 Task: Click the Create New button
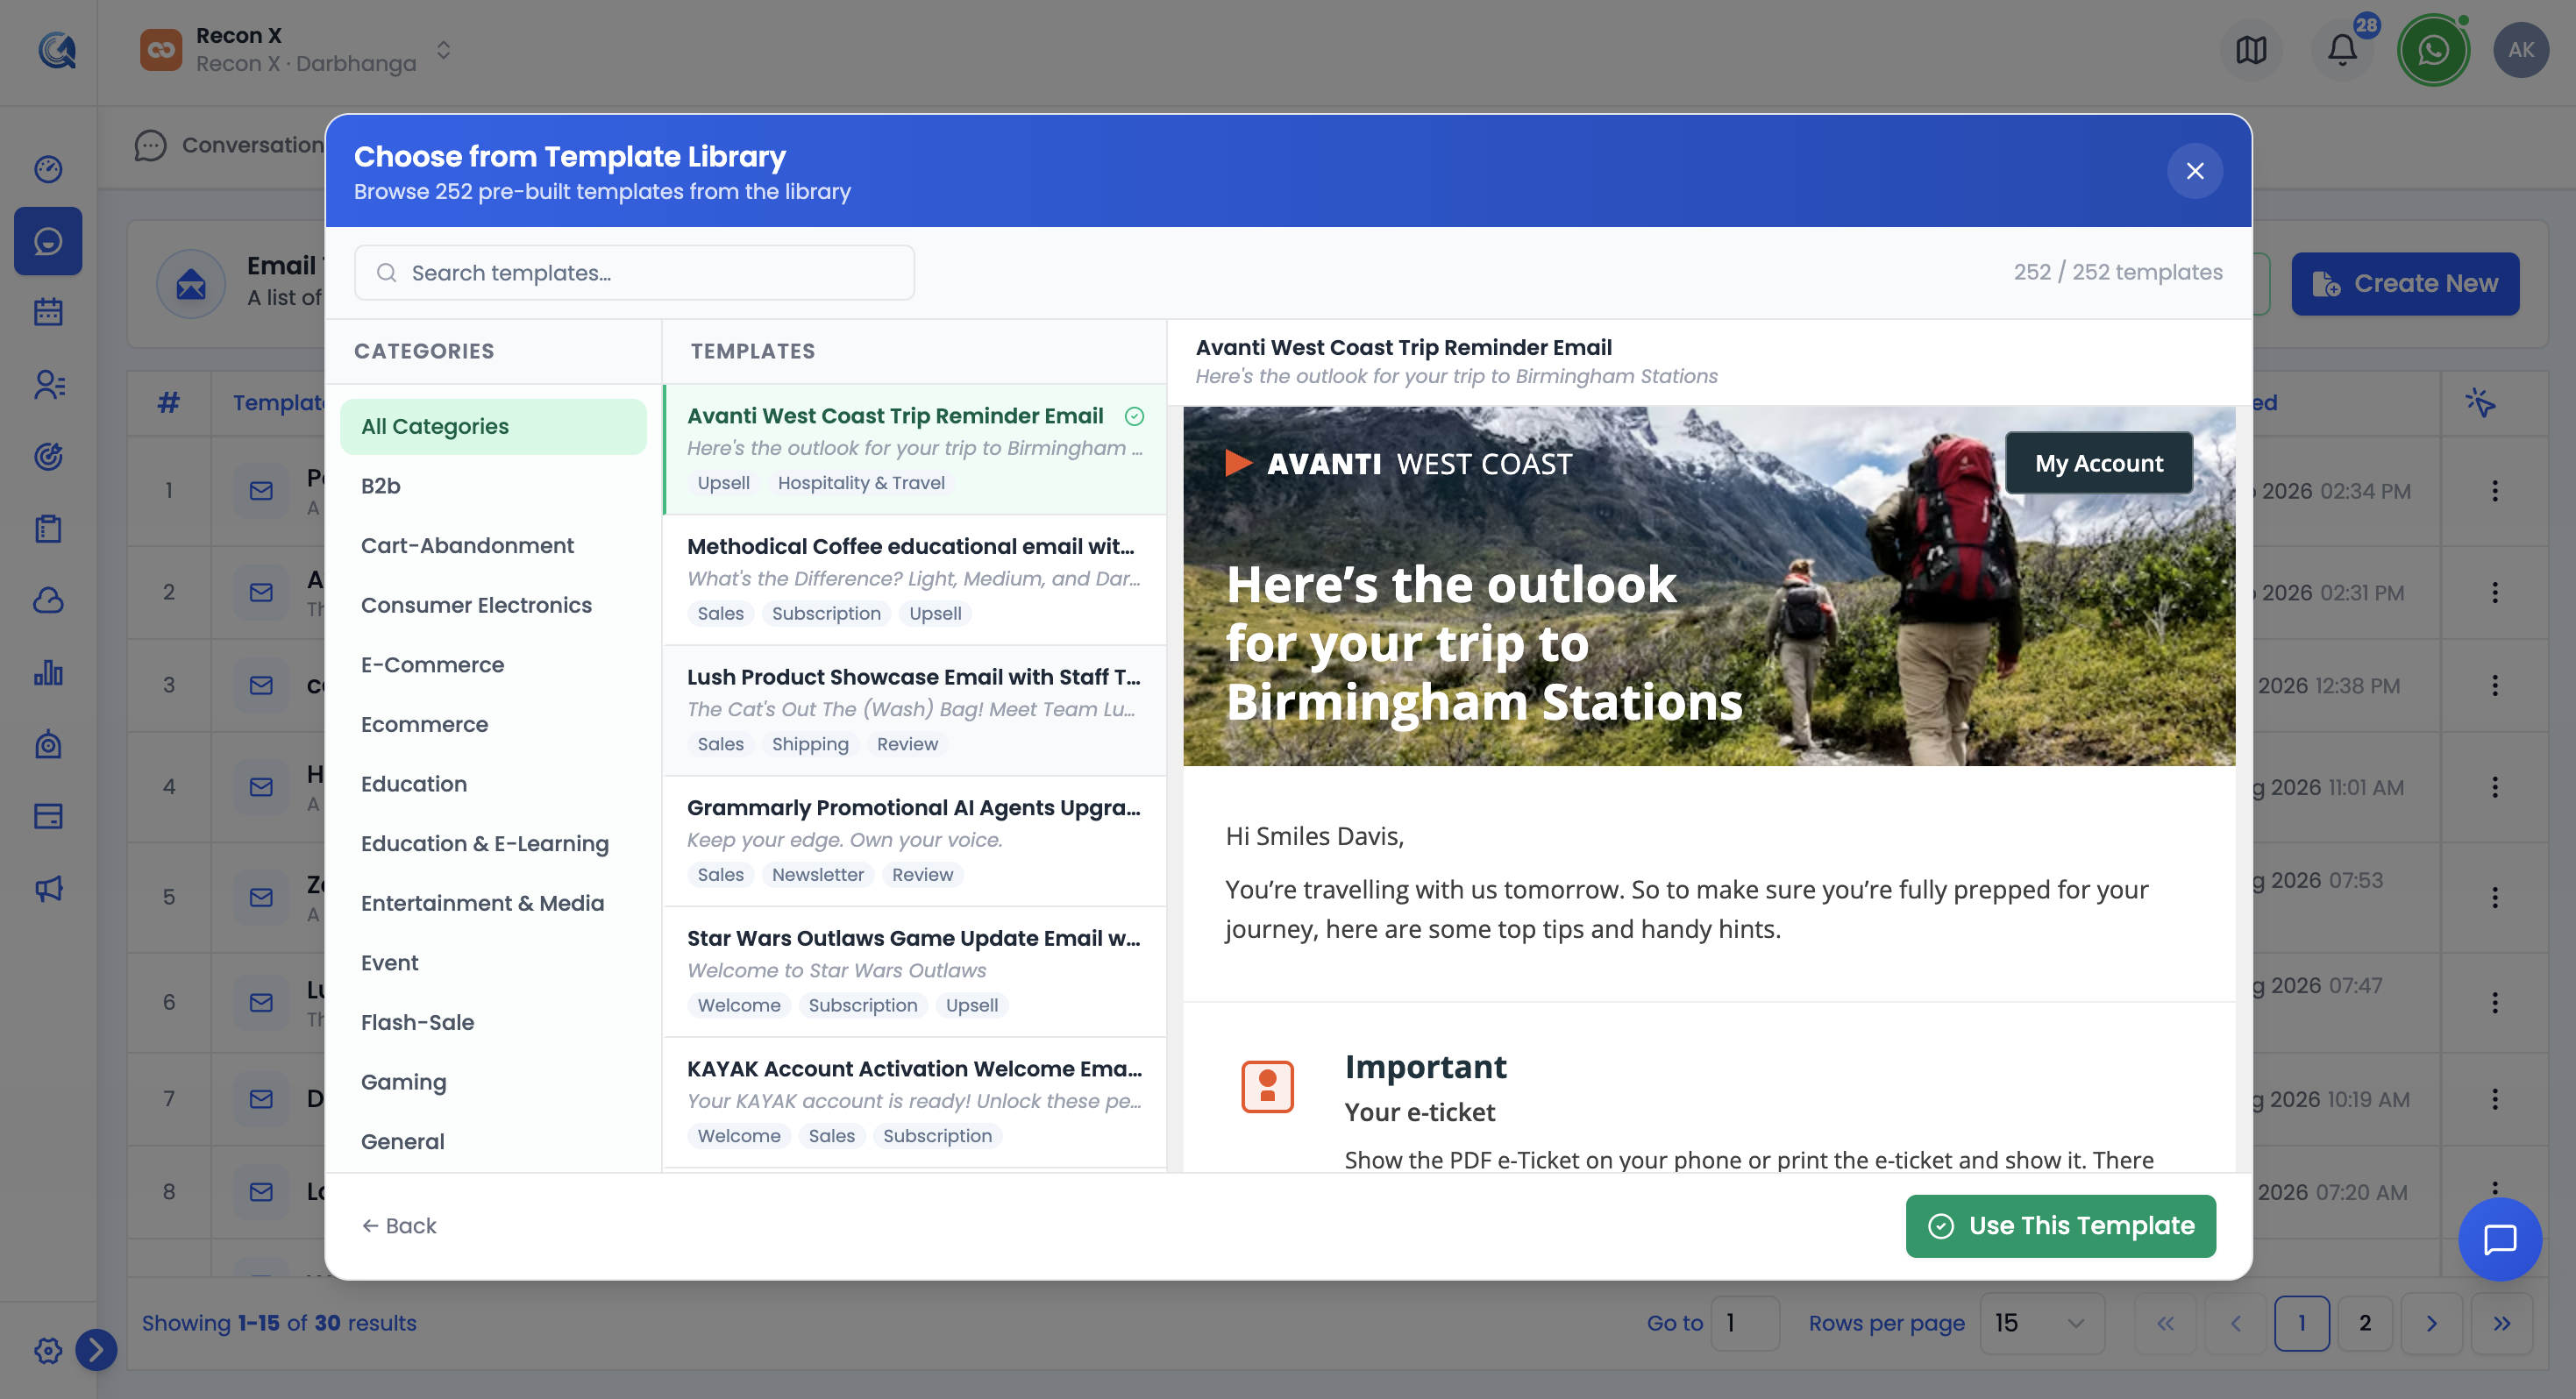[x=2404, y=284]
